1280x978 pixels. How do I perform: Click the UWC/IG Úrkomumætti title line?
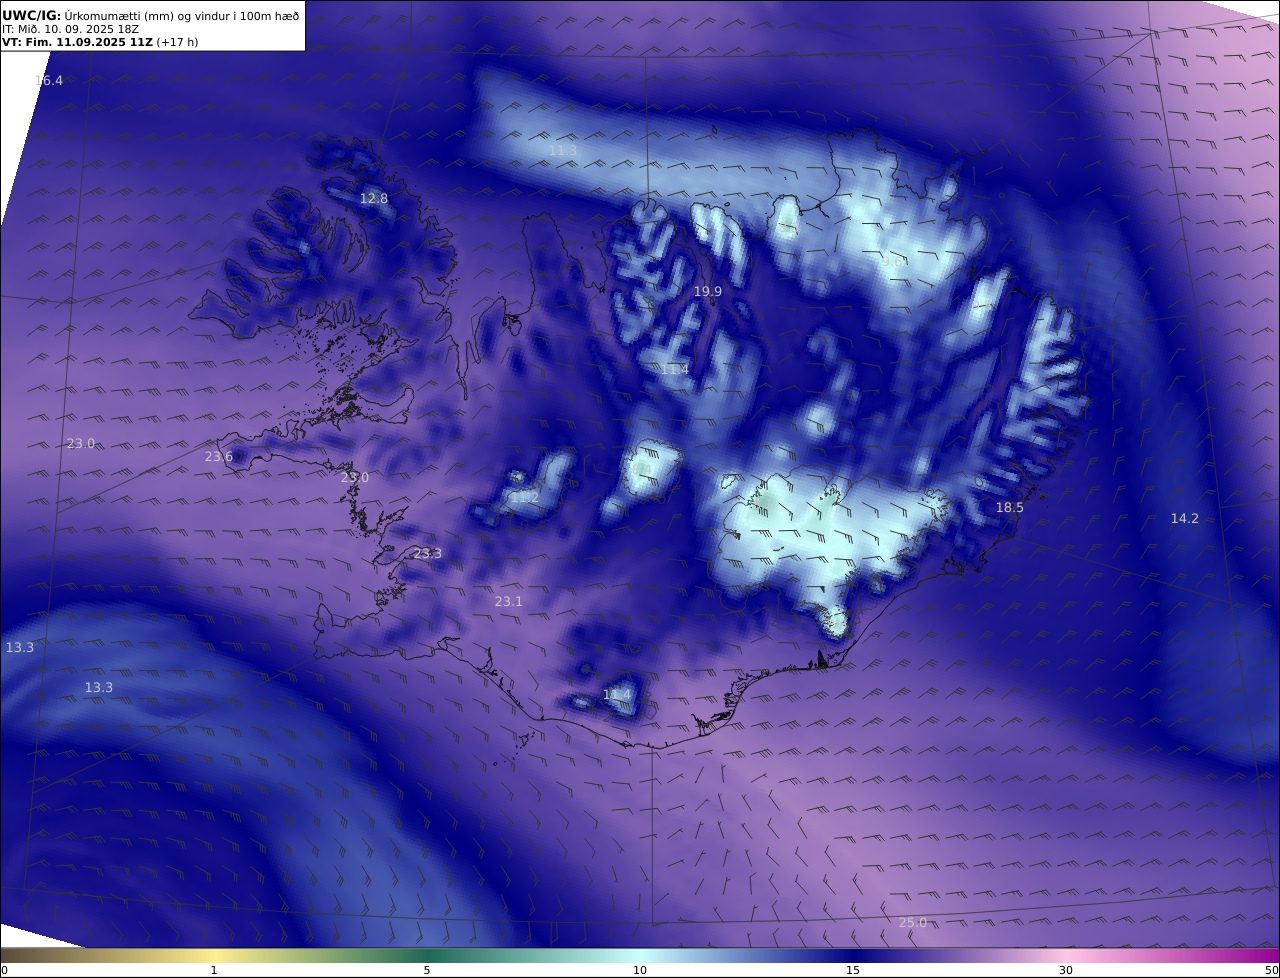coord(151,15)
